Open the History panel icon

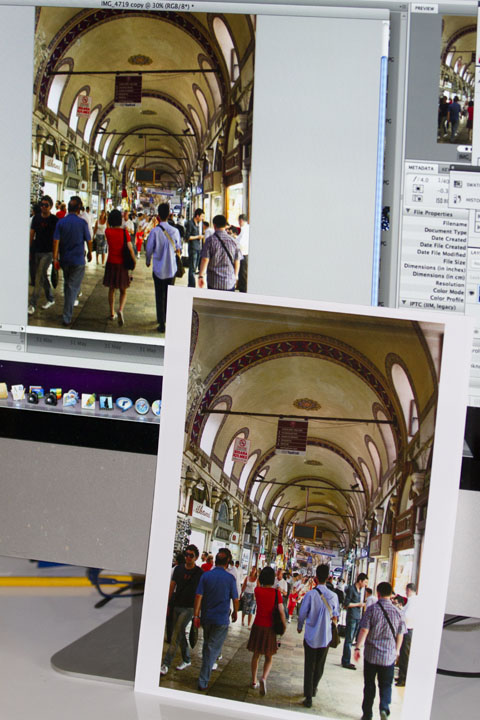click(x=457, y=199)
